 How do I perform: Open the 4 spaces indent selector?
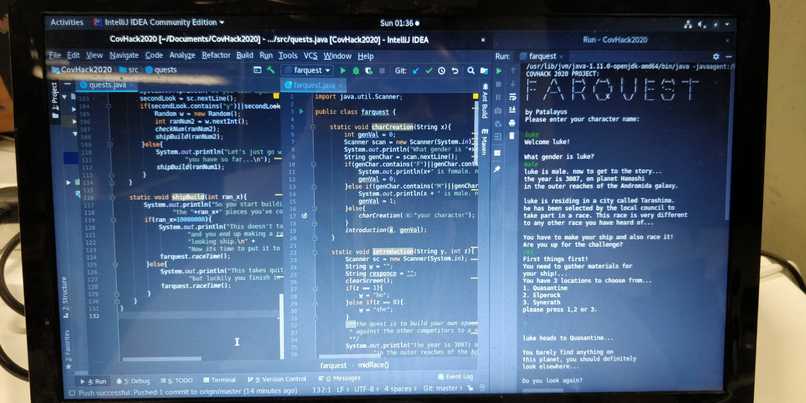(401, 389)
